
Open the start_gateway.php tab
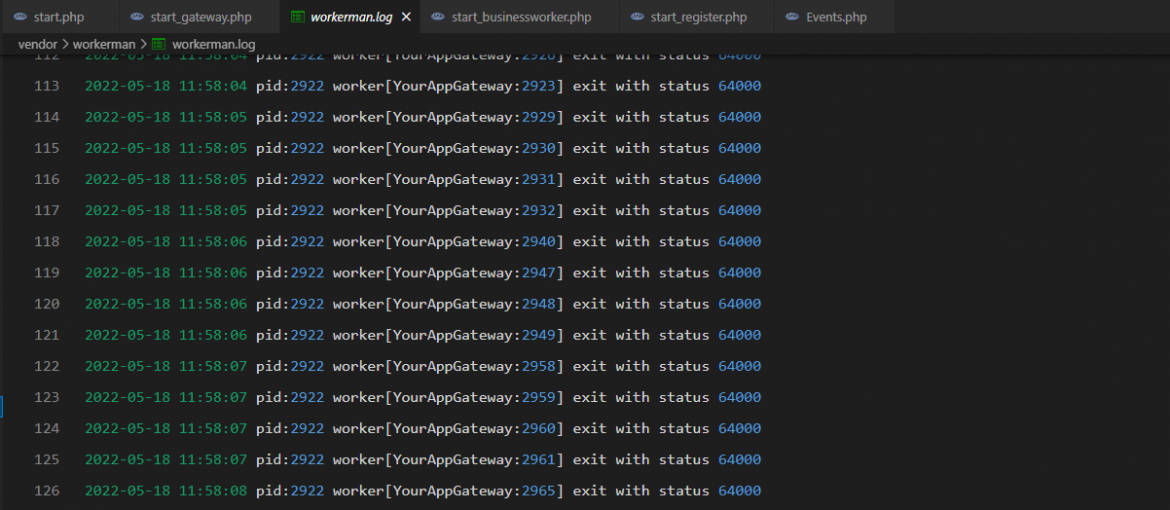(x=199, y=16)
